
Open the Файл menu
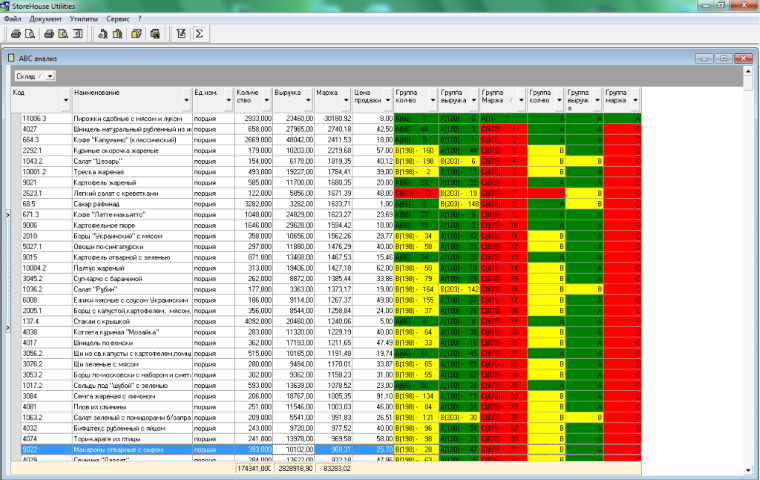[12, 18]
